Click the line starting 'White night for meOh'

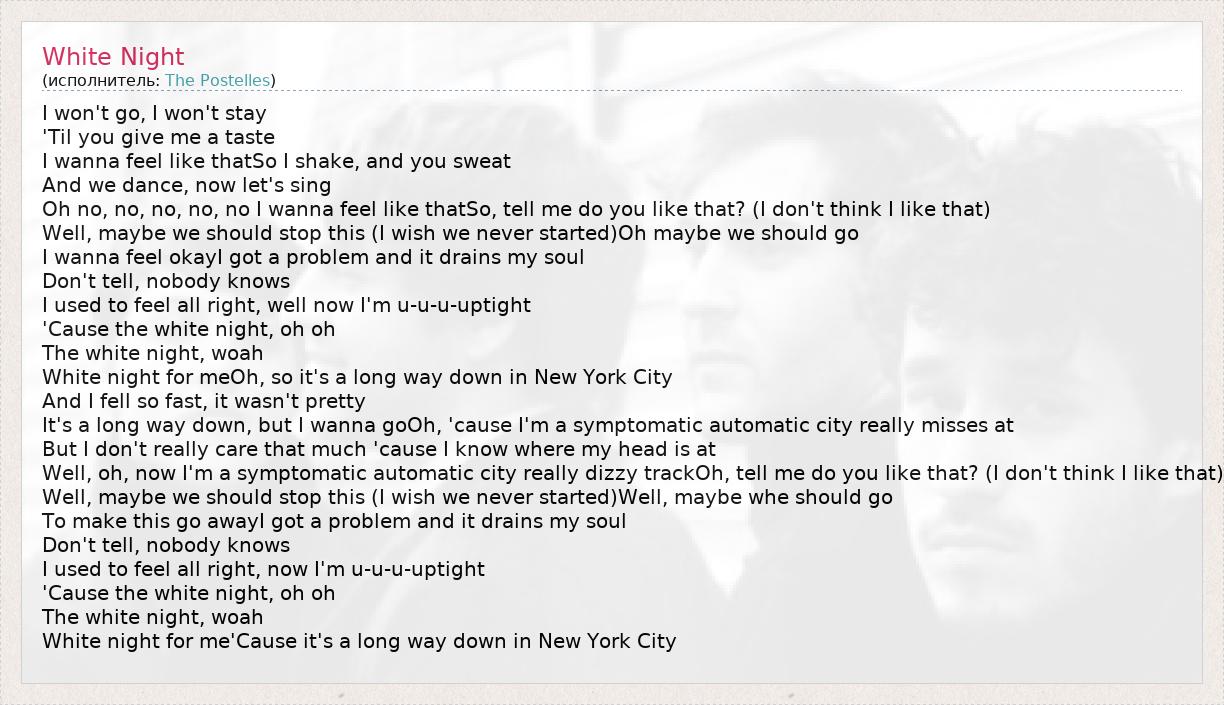click(357, 377)
